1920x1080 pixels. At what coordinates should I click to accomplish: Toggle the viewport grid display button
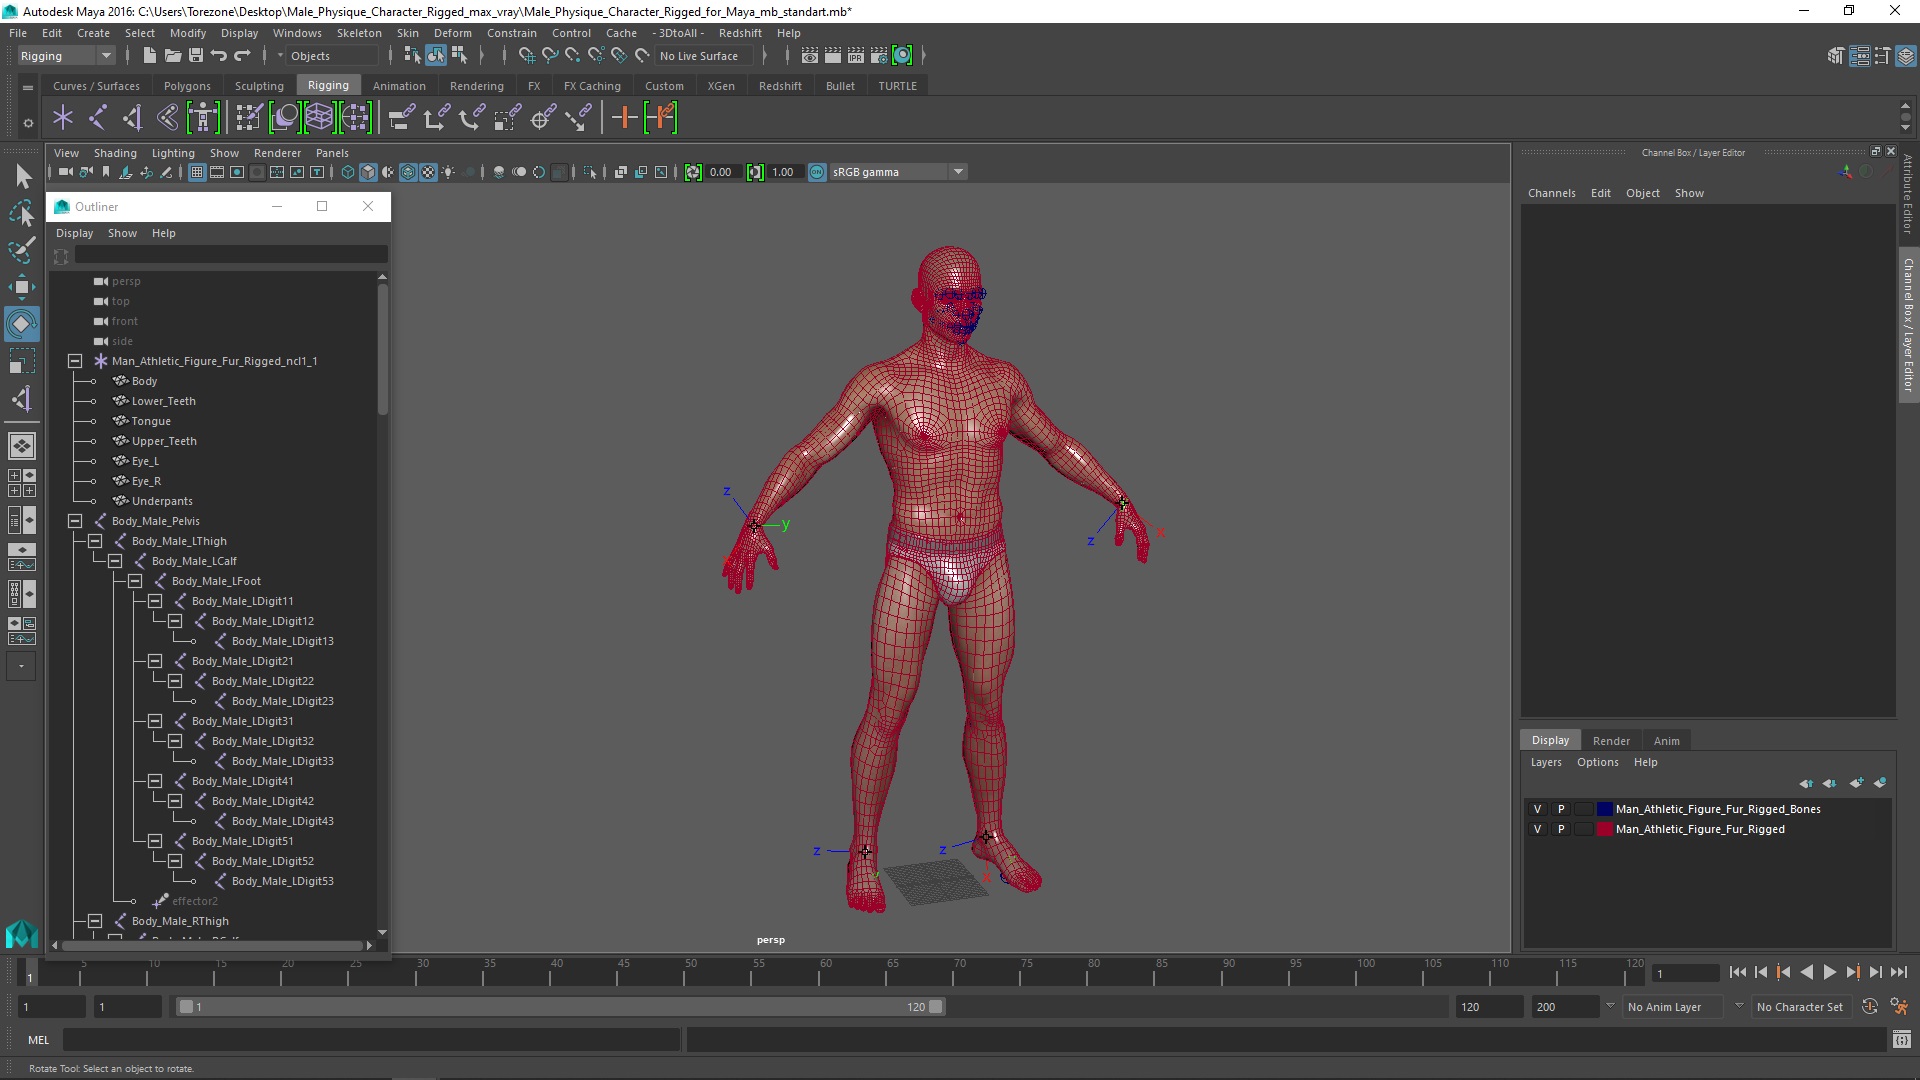(x=197, y=172)
